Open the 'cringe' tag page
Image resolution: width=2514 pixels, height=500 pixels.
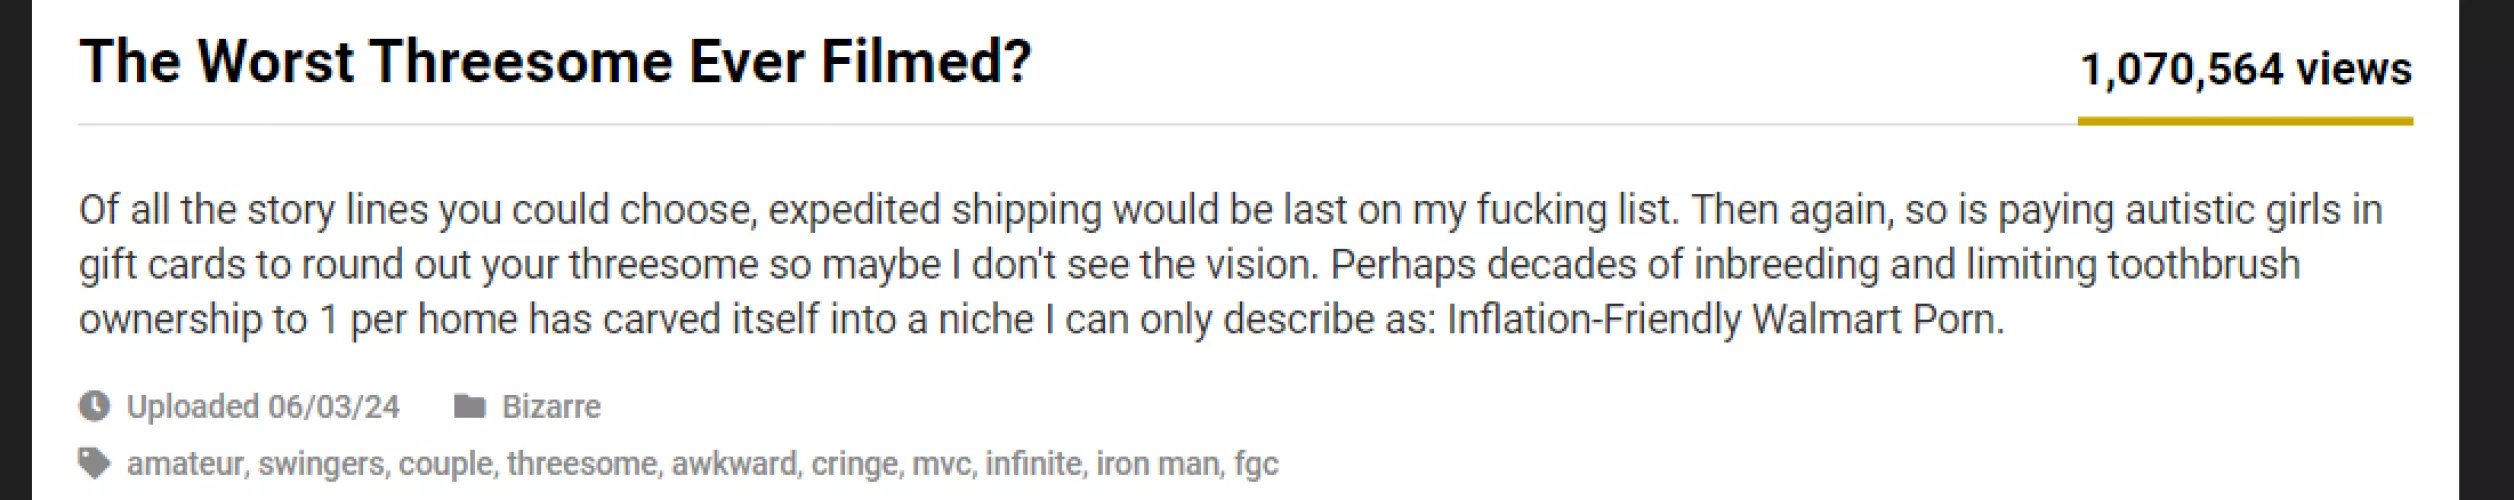point(854,463)
